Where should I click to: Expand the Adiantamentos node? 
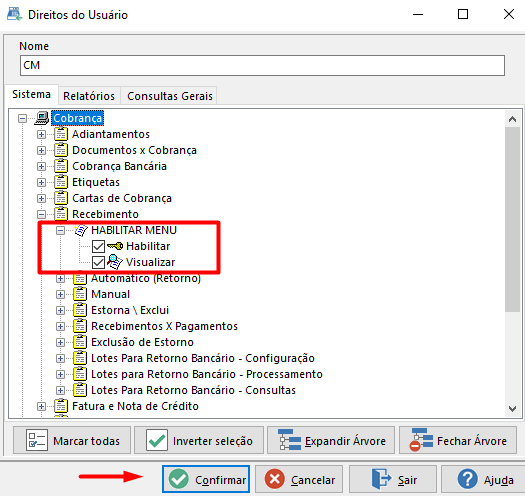point(42,134)
